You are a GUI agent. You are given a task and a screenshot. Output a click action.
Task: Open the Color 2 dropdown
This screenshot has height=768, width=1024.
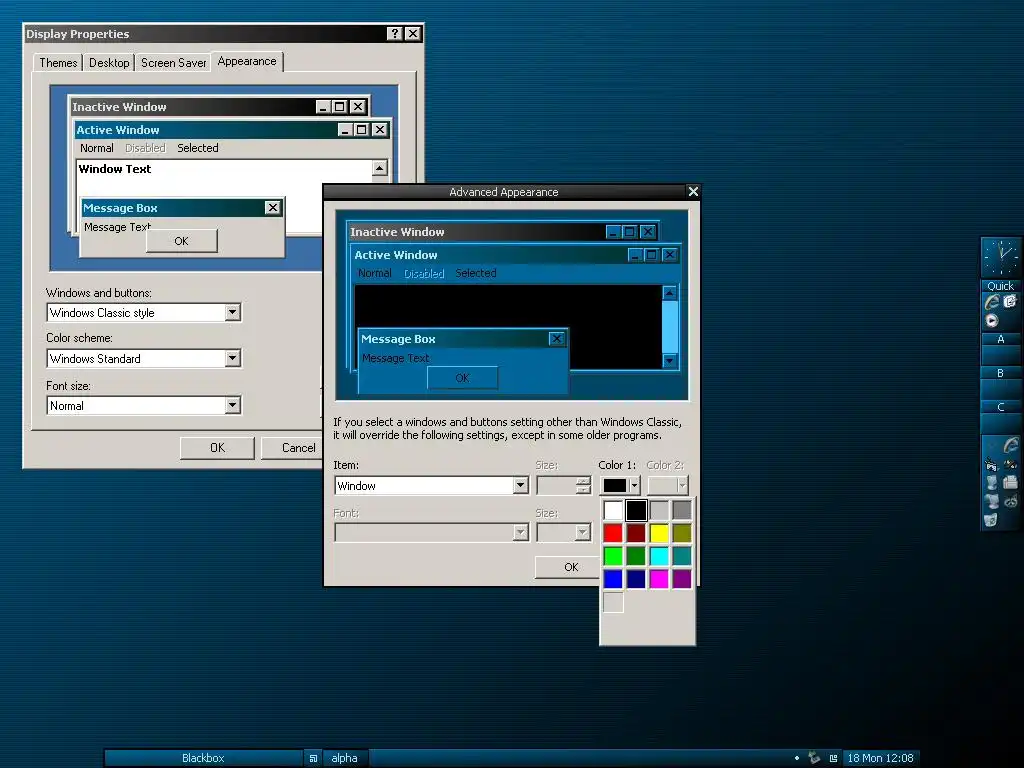click(x=668, y=486)
